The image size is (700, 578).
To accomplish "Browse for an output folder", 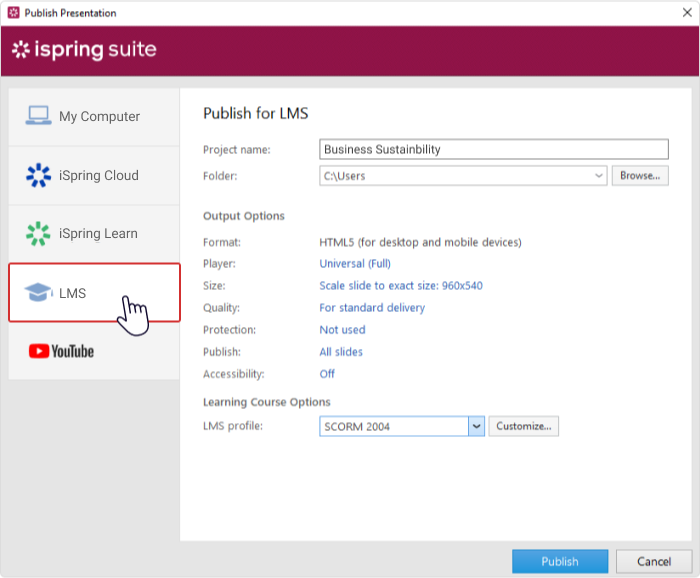I will 640,176.
